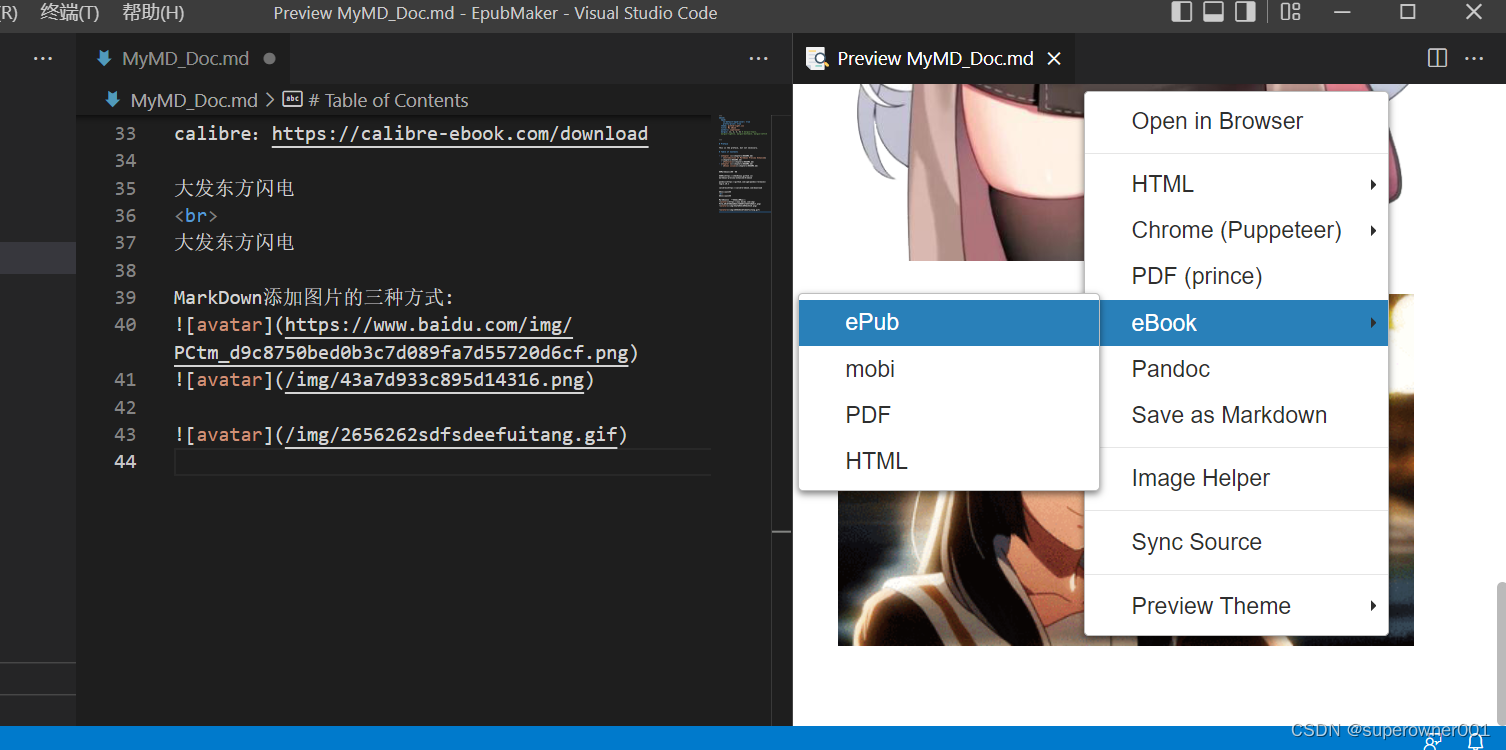Expand the Preview Theme submenu
Image resolution: width=1506 pixels, height=750 pixels.
click(x=1236, y=606)
